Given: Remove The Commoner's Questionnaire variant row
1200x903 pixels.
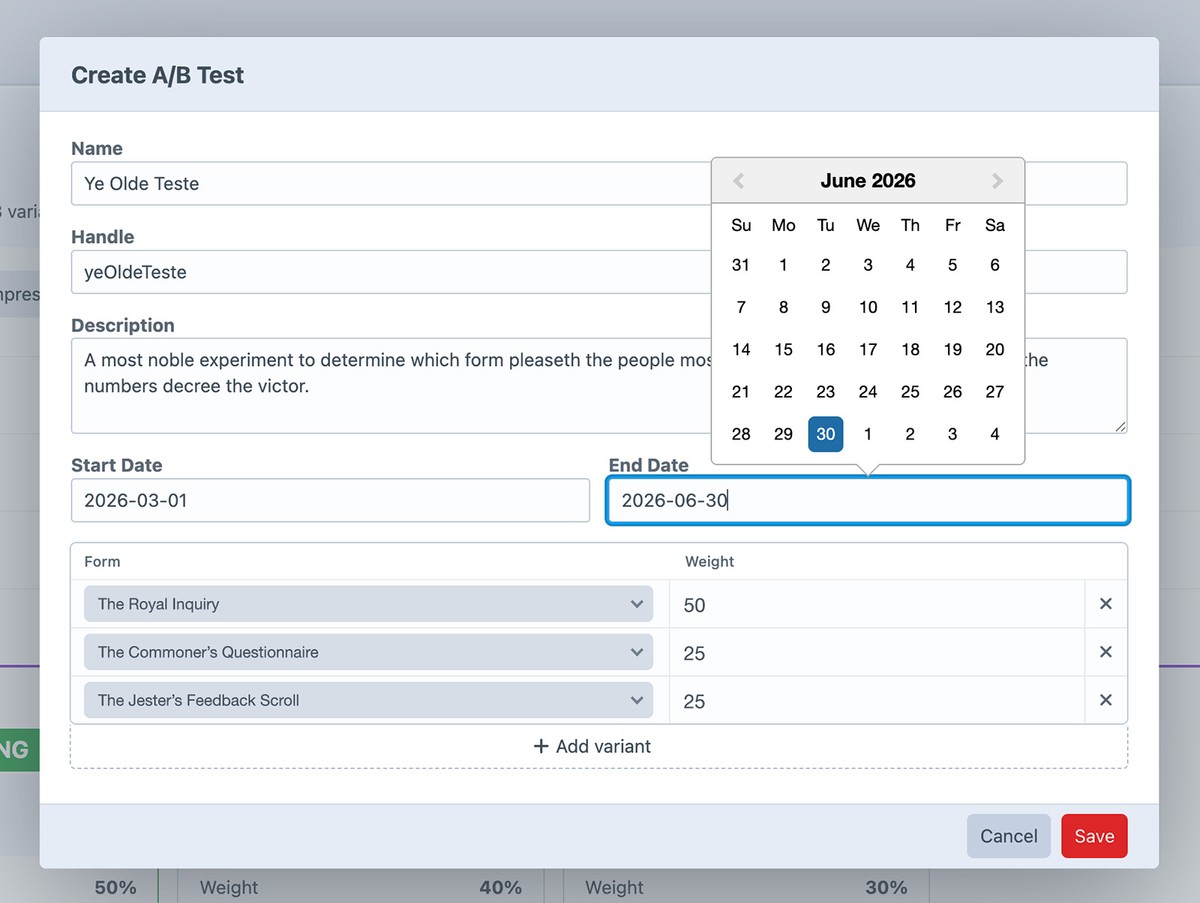Looking at the screenshot, I should (1106, 652).
